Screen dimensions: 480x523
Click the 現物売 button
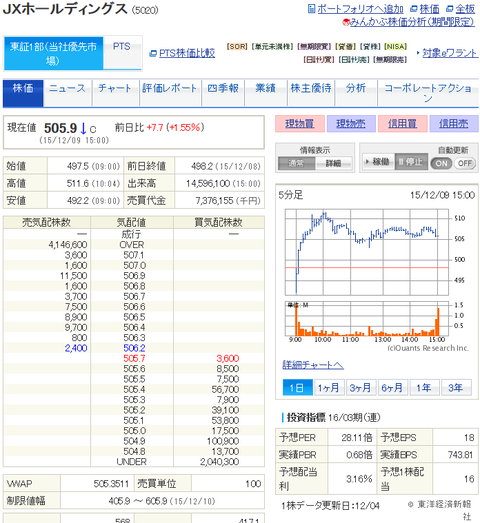click(x=351, y=124)
